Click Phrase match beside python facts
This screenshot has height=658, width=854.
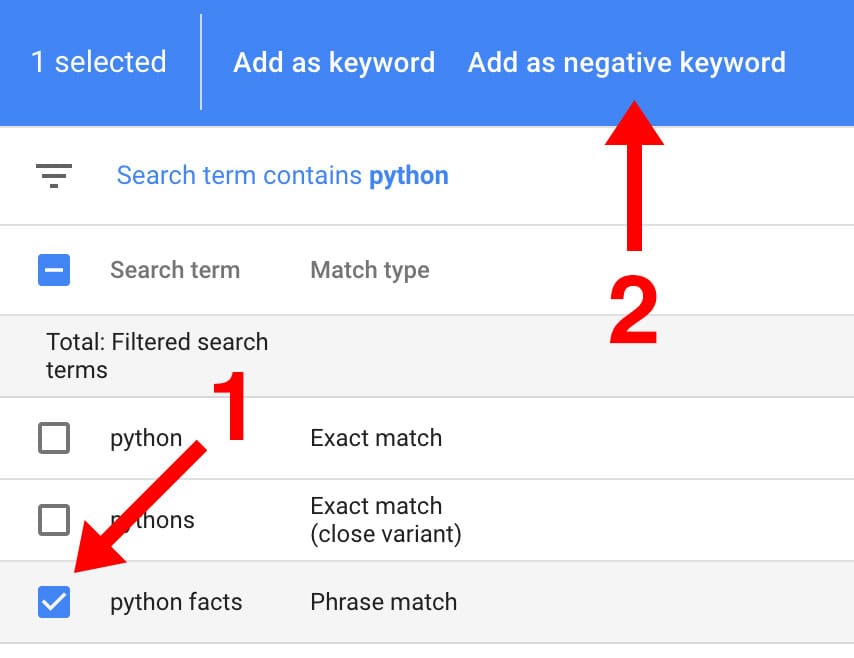[x=383, y=602]
